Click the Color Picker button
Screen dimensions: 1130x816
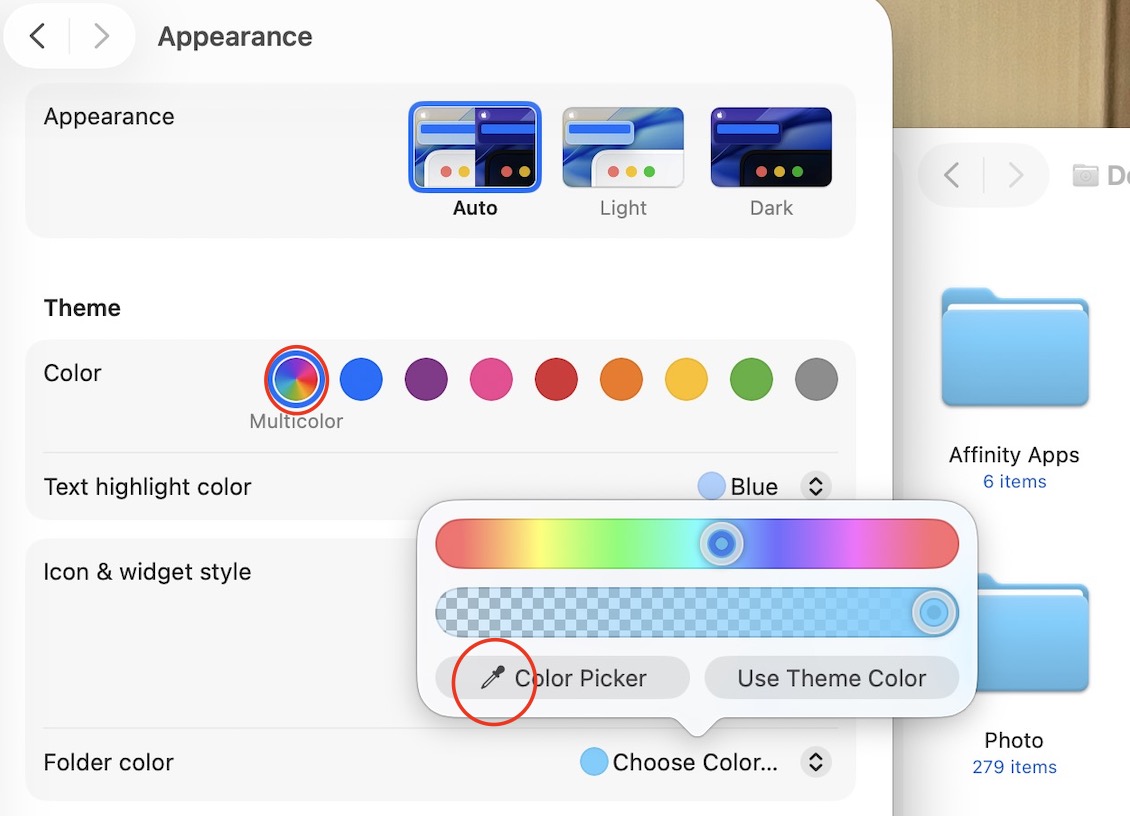(562, 678)
